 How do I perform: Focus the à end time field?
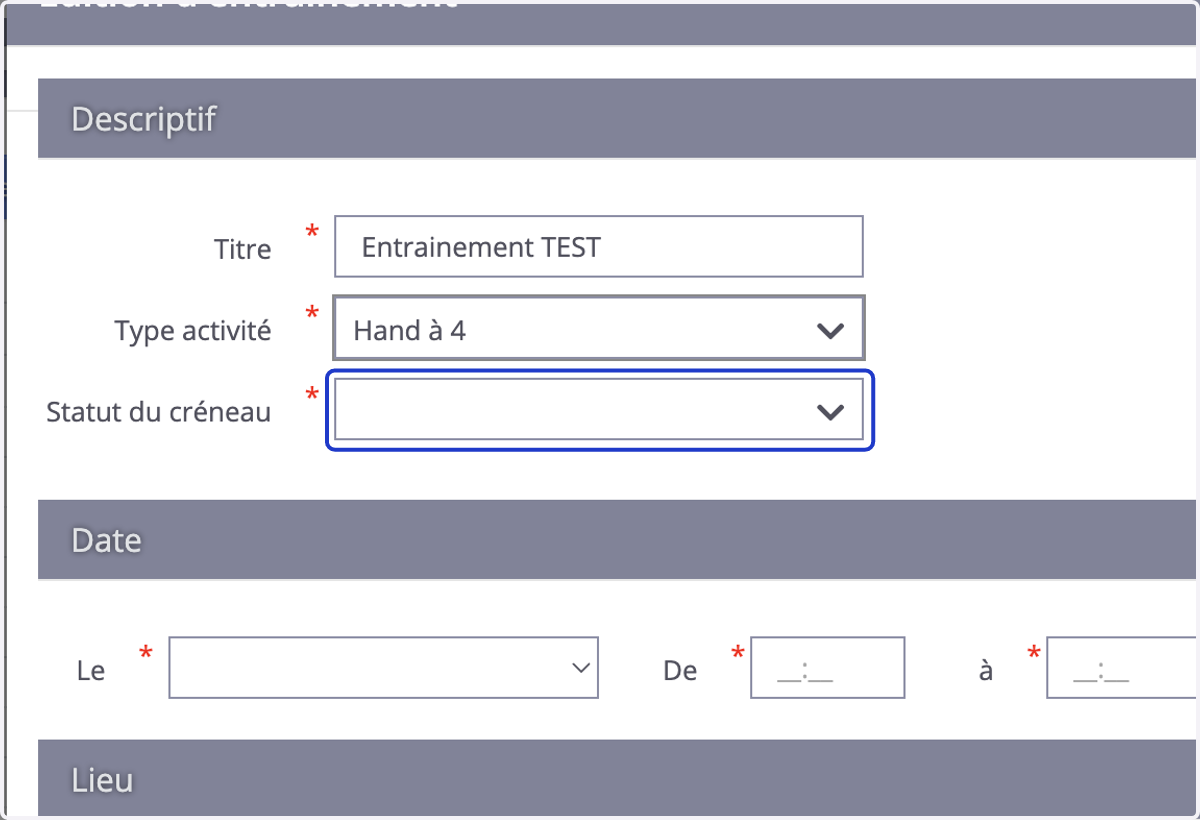tap(1122, 667)
